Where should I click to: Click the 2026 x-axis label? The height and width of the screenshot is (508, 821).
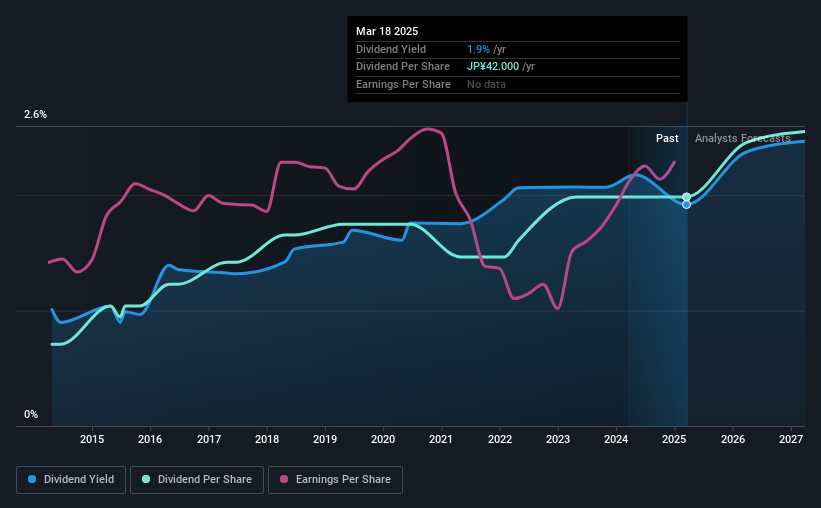pyautogui.click(x=733, y=439)
